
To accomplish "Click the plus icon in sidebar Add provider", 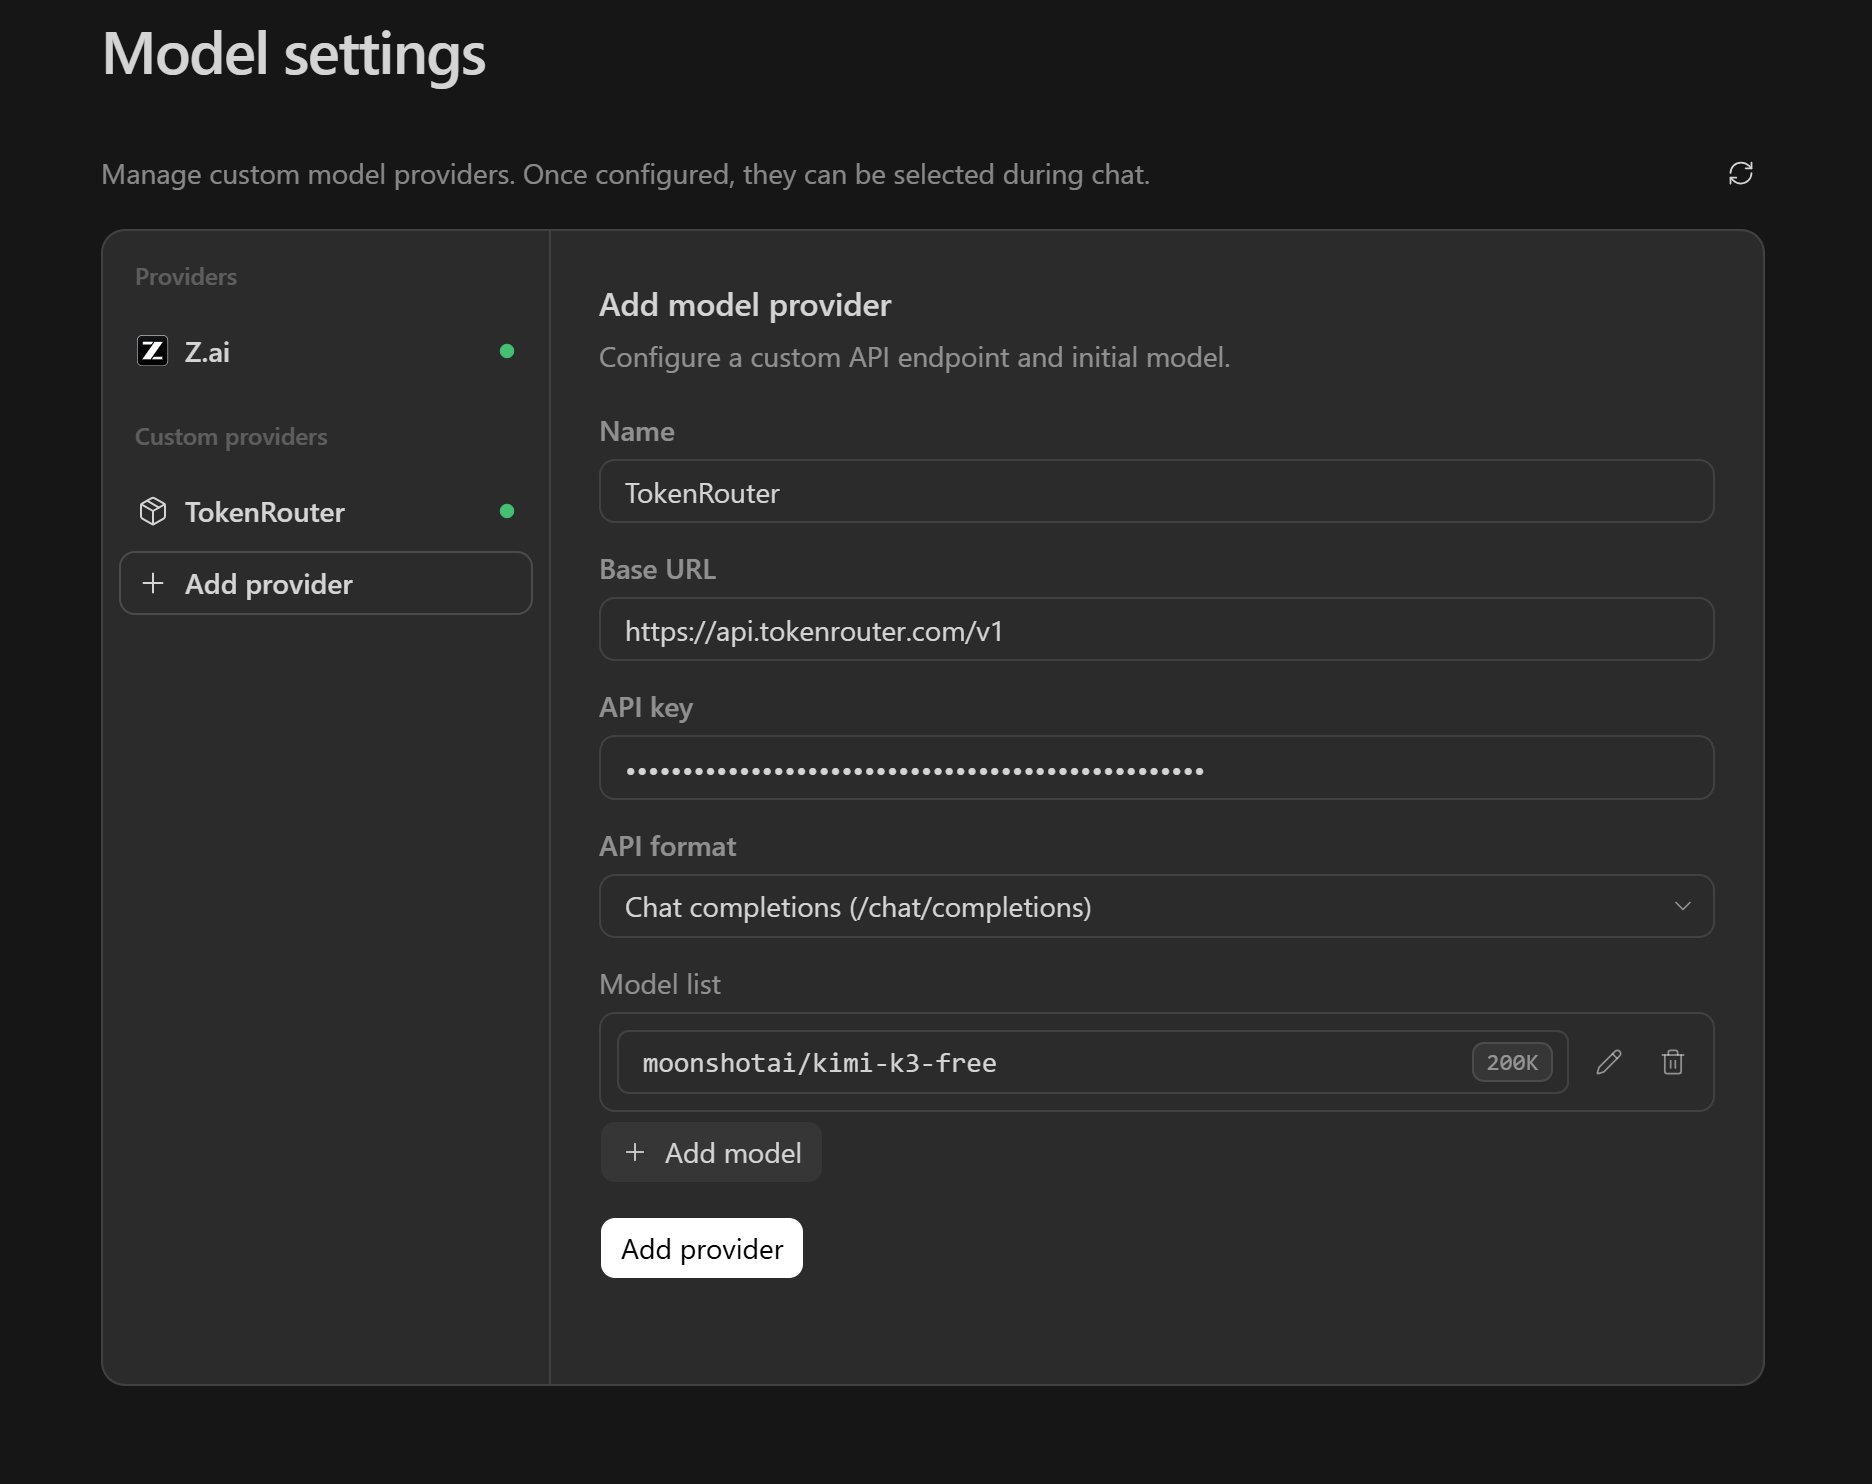I will 153,583.
